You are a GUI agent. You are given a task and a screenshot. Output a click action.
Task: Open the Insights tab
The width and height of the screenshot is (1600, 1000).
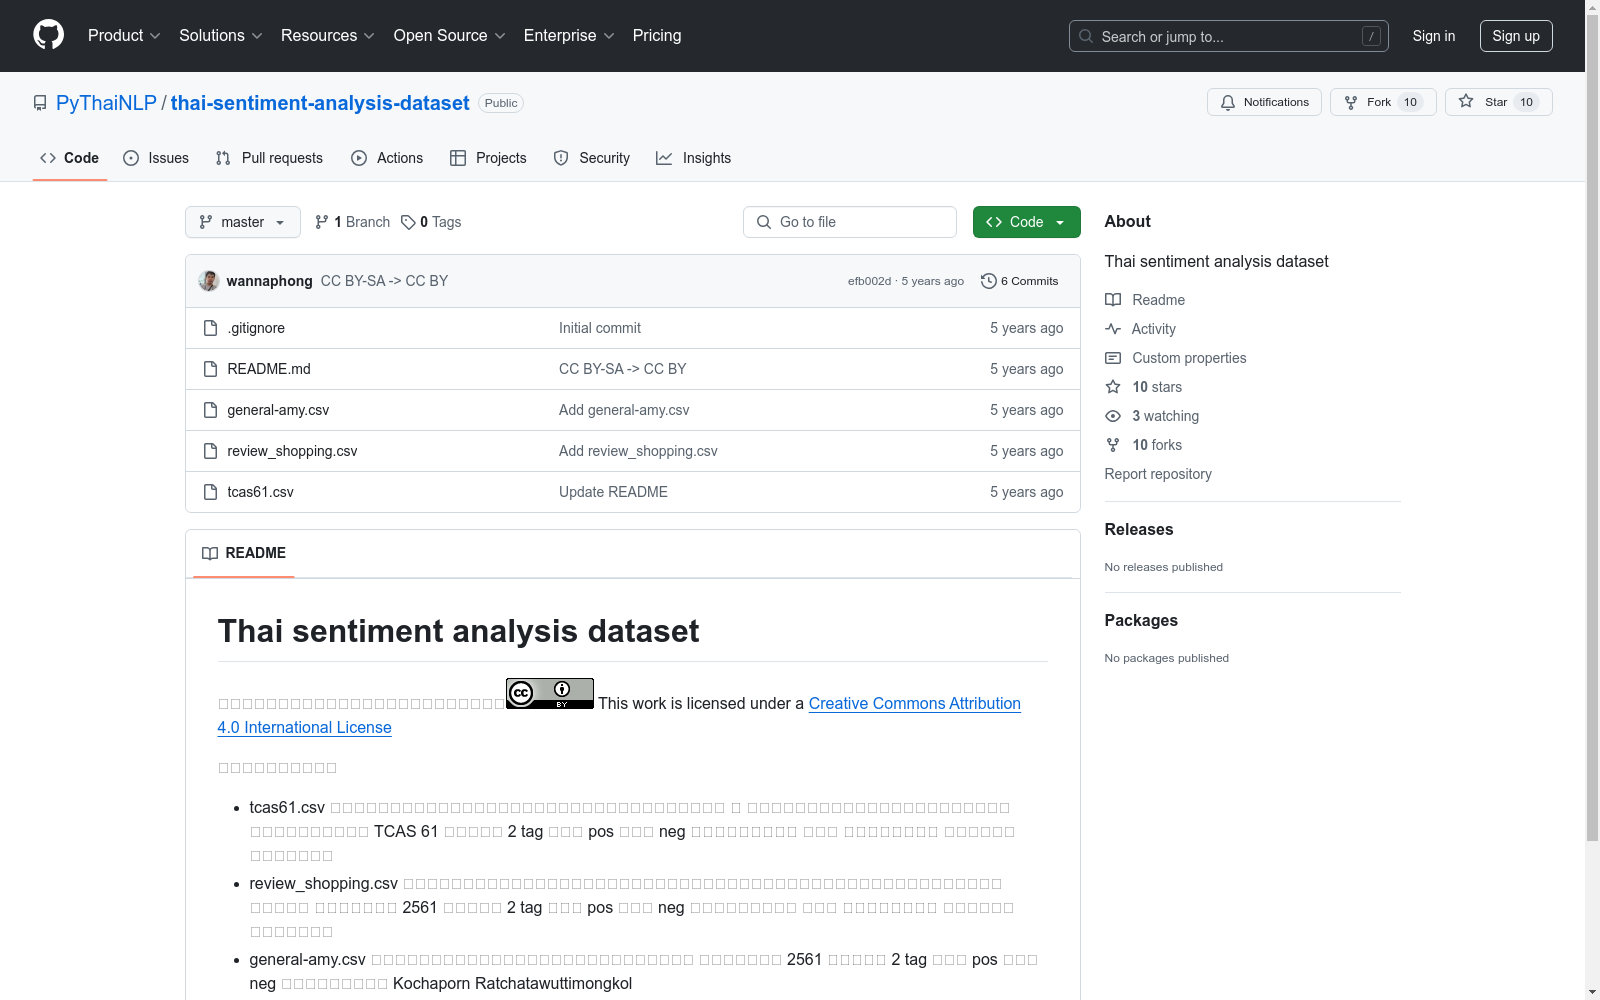point(693,158)
